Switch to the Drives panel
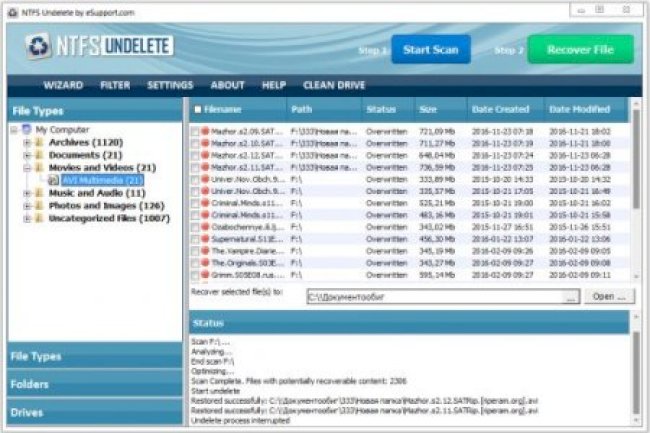The image size is (650, 433). (95, 412)
